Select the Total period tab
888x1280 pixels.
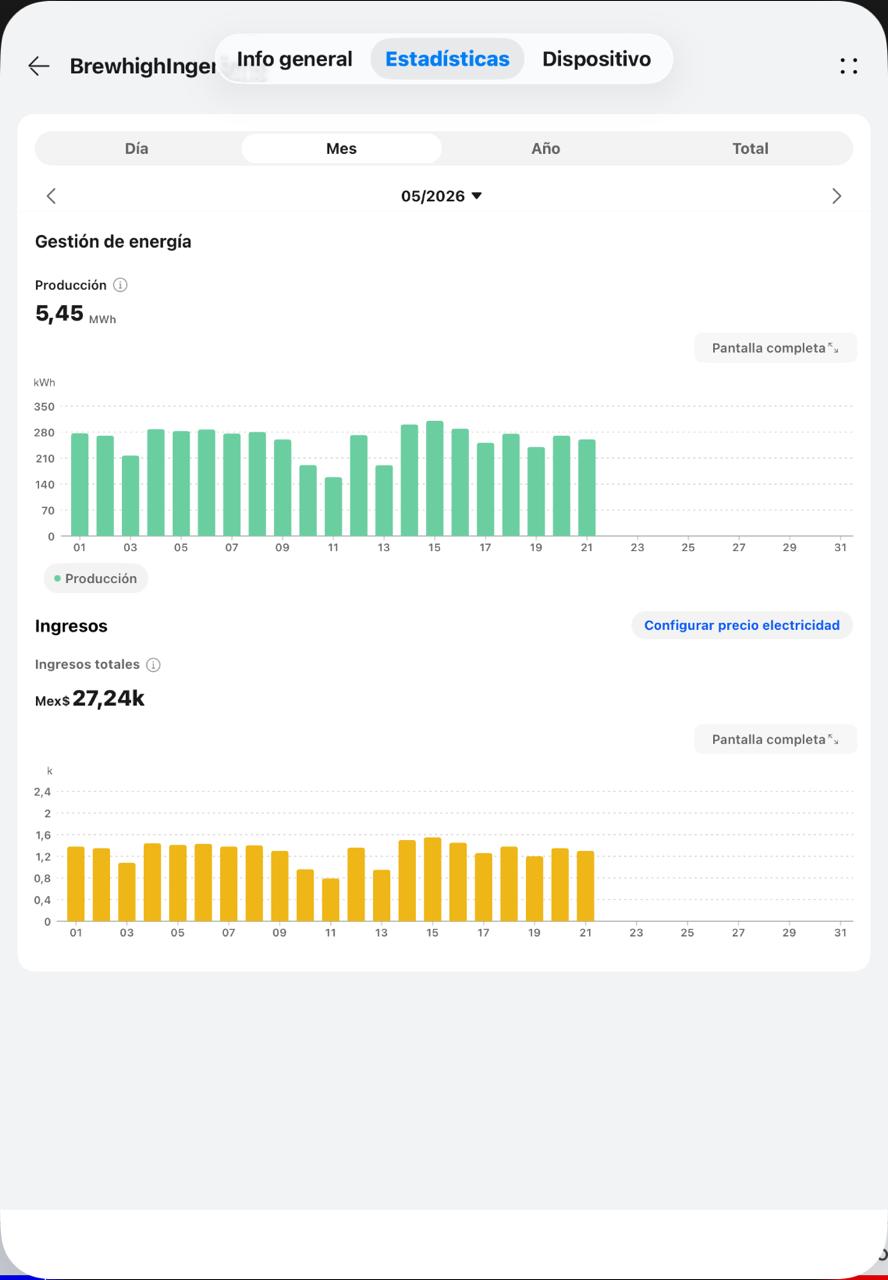(x=750, y=148)
